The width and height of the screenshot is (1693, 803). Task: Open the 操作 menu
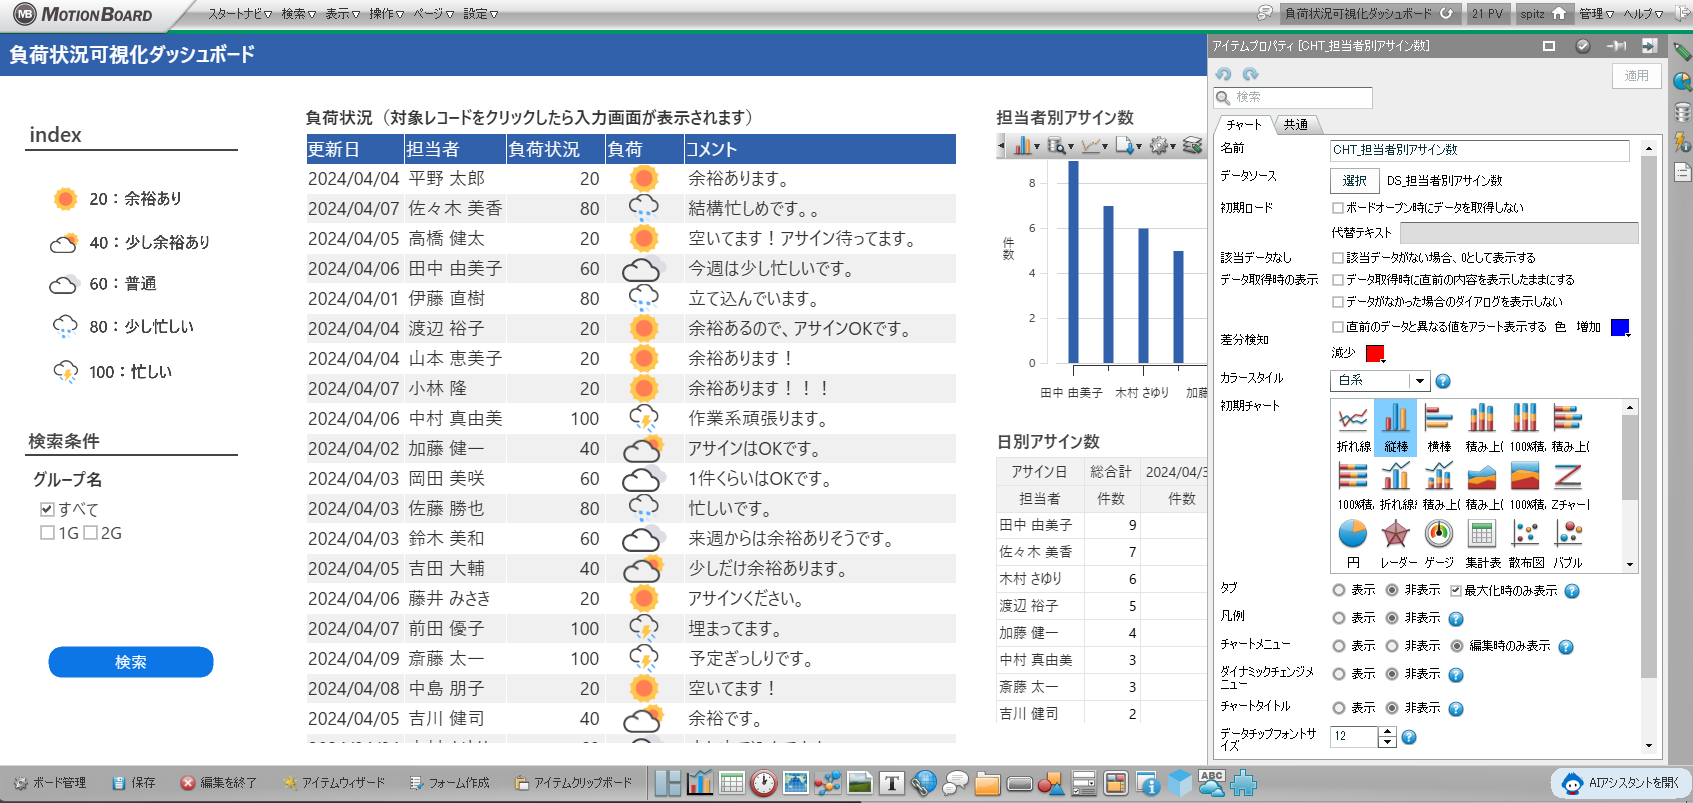coord(386,14)
